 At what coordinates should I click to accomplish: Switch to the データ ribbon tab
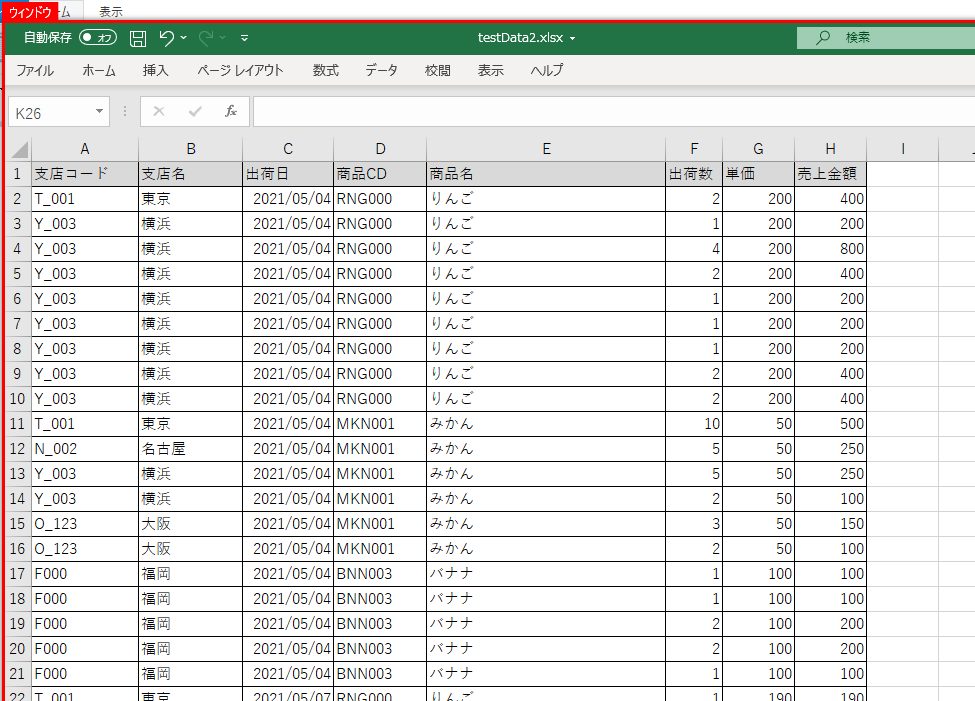(x=381, y=70)
